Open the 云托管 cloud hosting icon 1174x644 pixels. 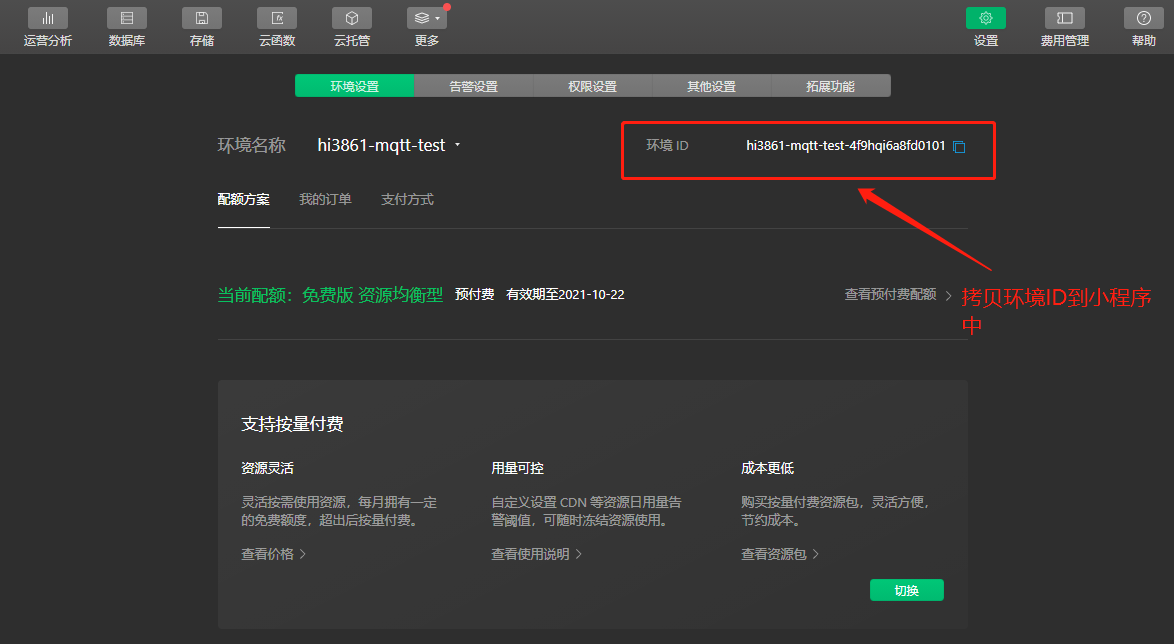[351, 18]
